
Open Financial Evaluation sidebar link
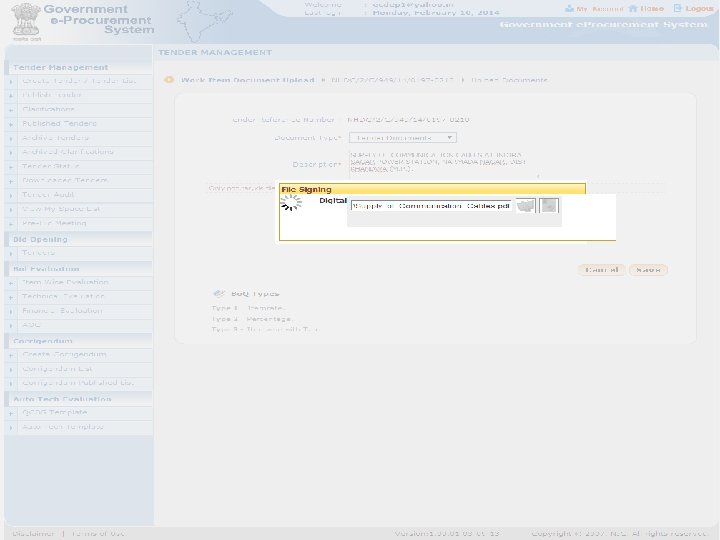(x=62, y=311)
